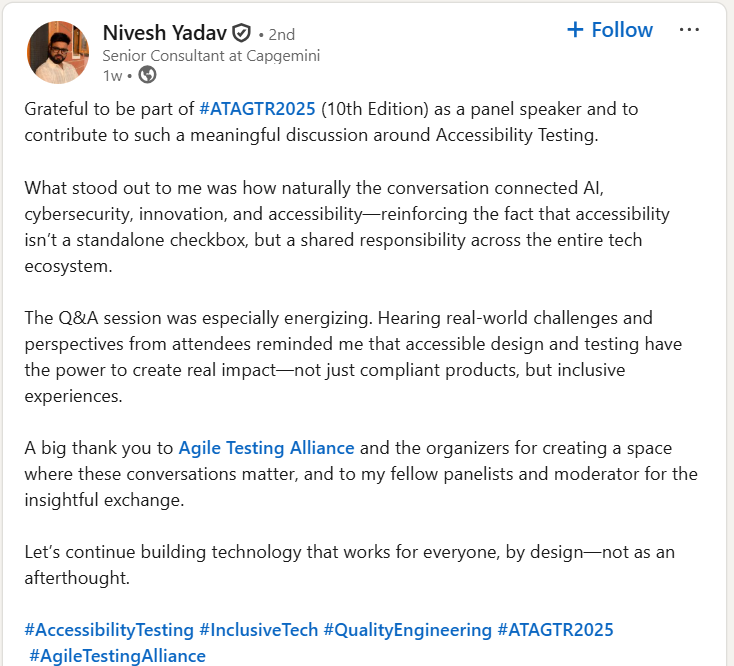The image size is (734, 666).
Task: Click the paragraph starting "What stood out"
Action: (x=346, y=227)
